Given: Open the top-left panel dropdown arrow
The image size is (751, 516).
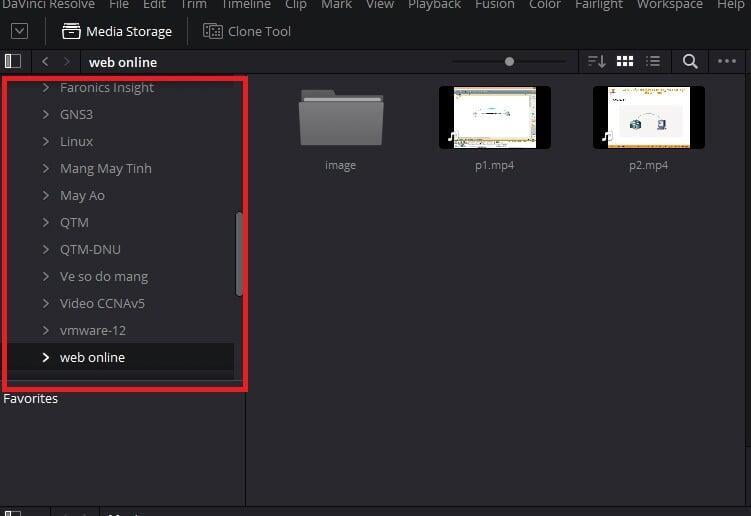Looking at the screenshot, I should click(19, 31).
